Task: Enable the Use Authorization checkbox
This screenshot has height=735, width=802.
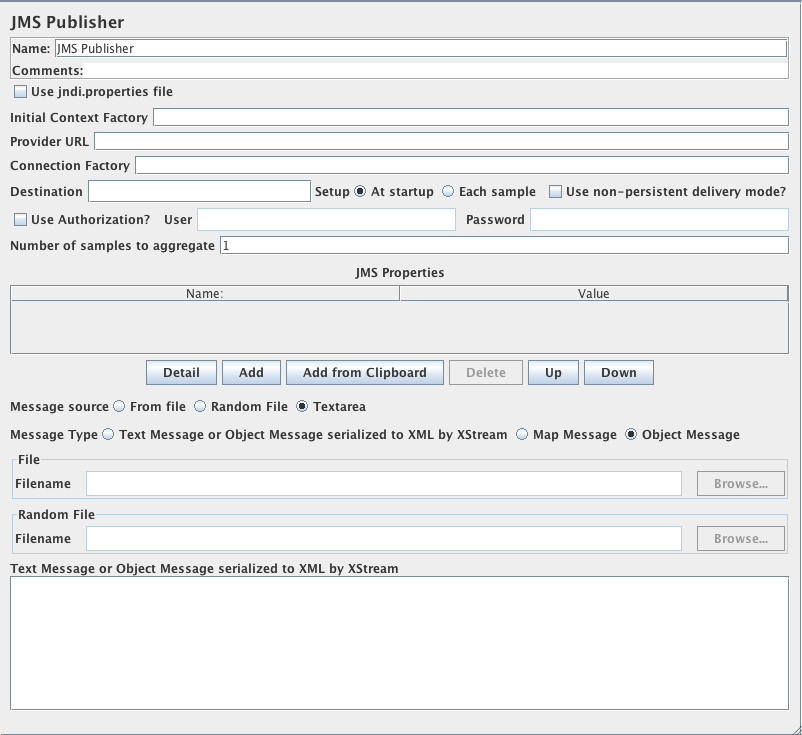Action: [20, 220]
